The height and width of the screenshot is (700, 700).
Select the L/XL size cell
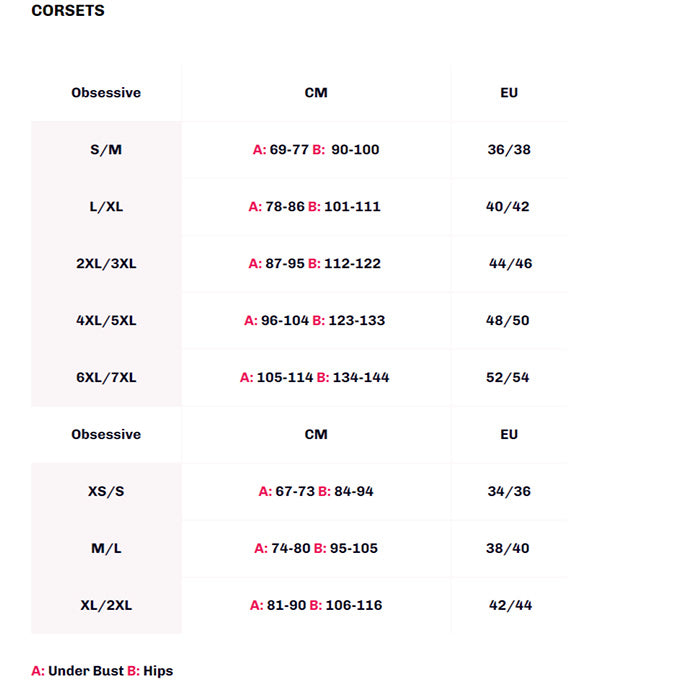coord(106,207)
